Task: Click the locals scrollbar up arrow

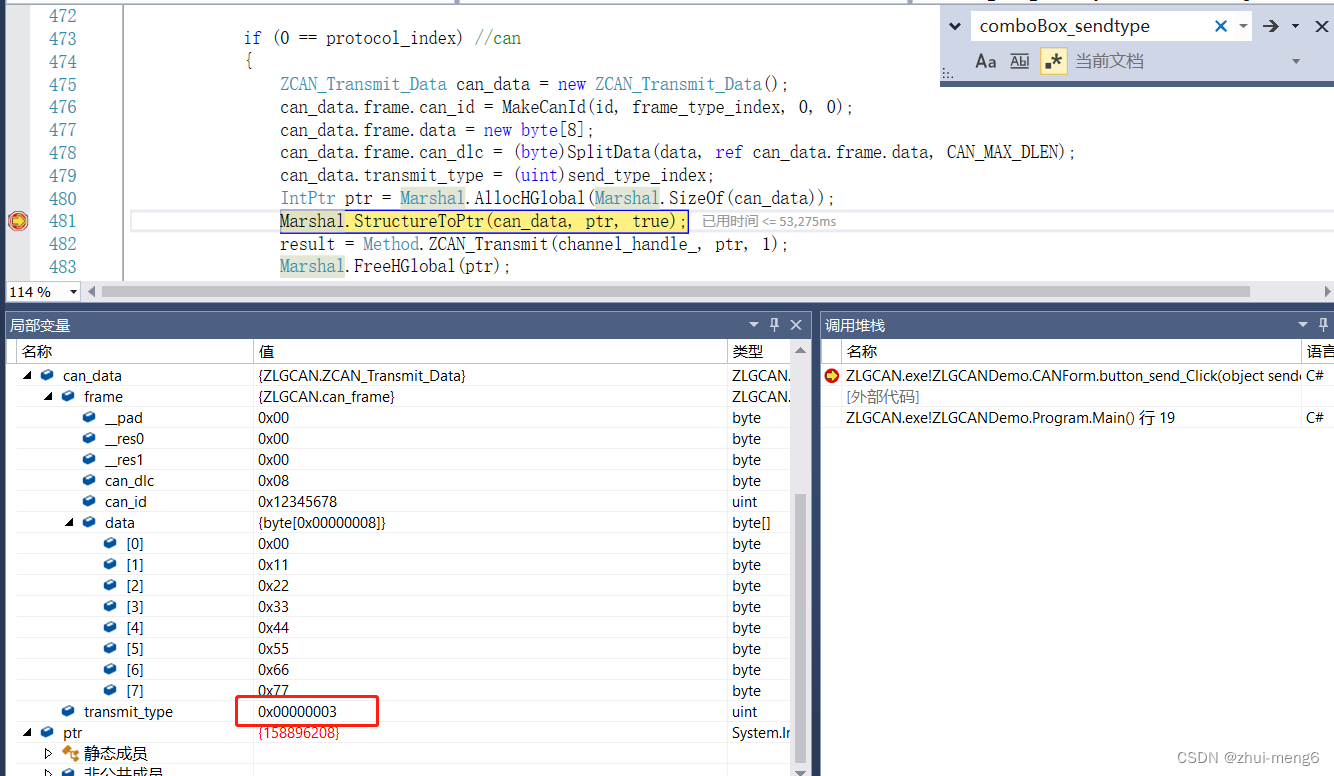Action: coord(800,351)
